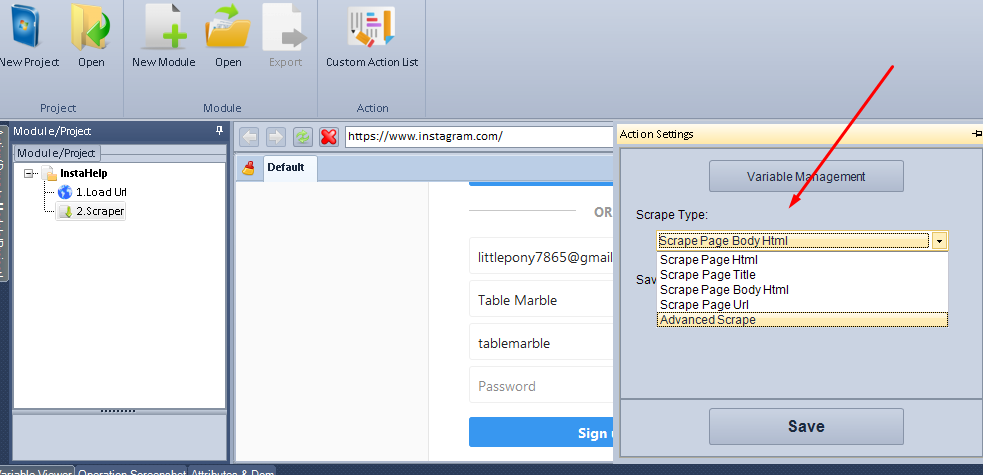
Task: Select the 2.Scraper tree item
Action: click(100, 211)
